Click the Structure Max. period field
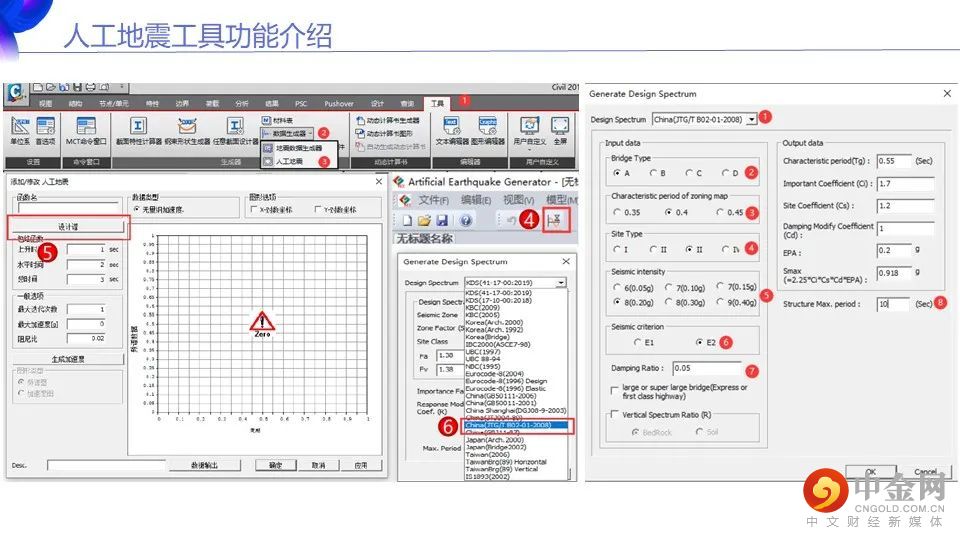 click(893, 304)
